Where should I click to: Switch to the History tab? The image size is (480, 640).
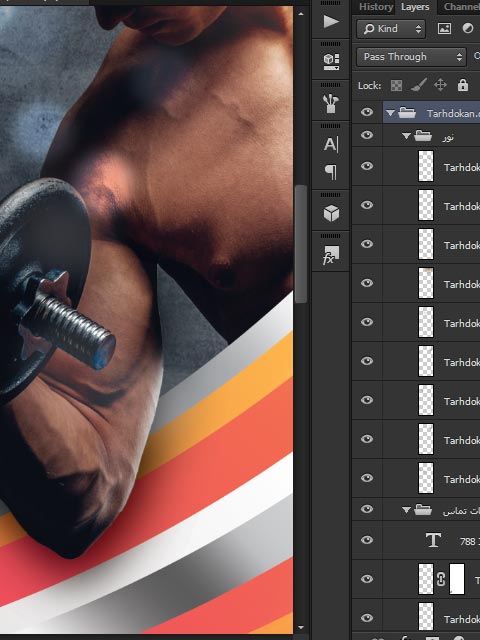(376, 7)
